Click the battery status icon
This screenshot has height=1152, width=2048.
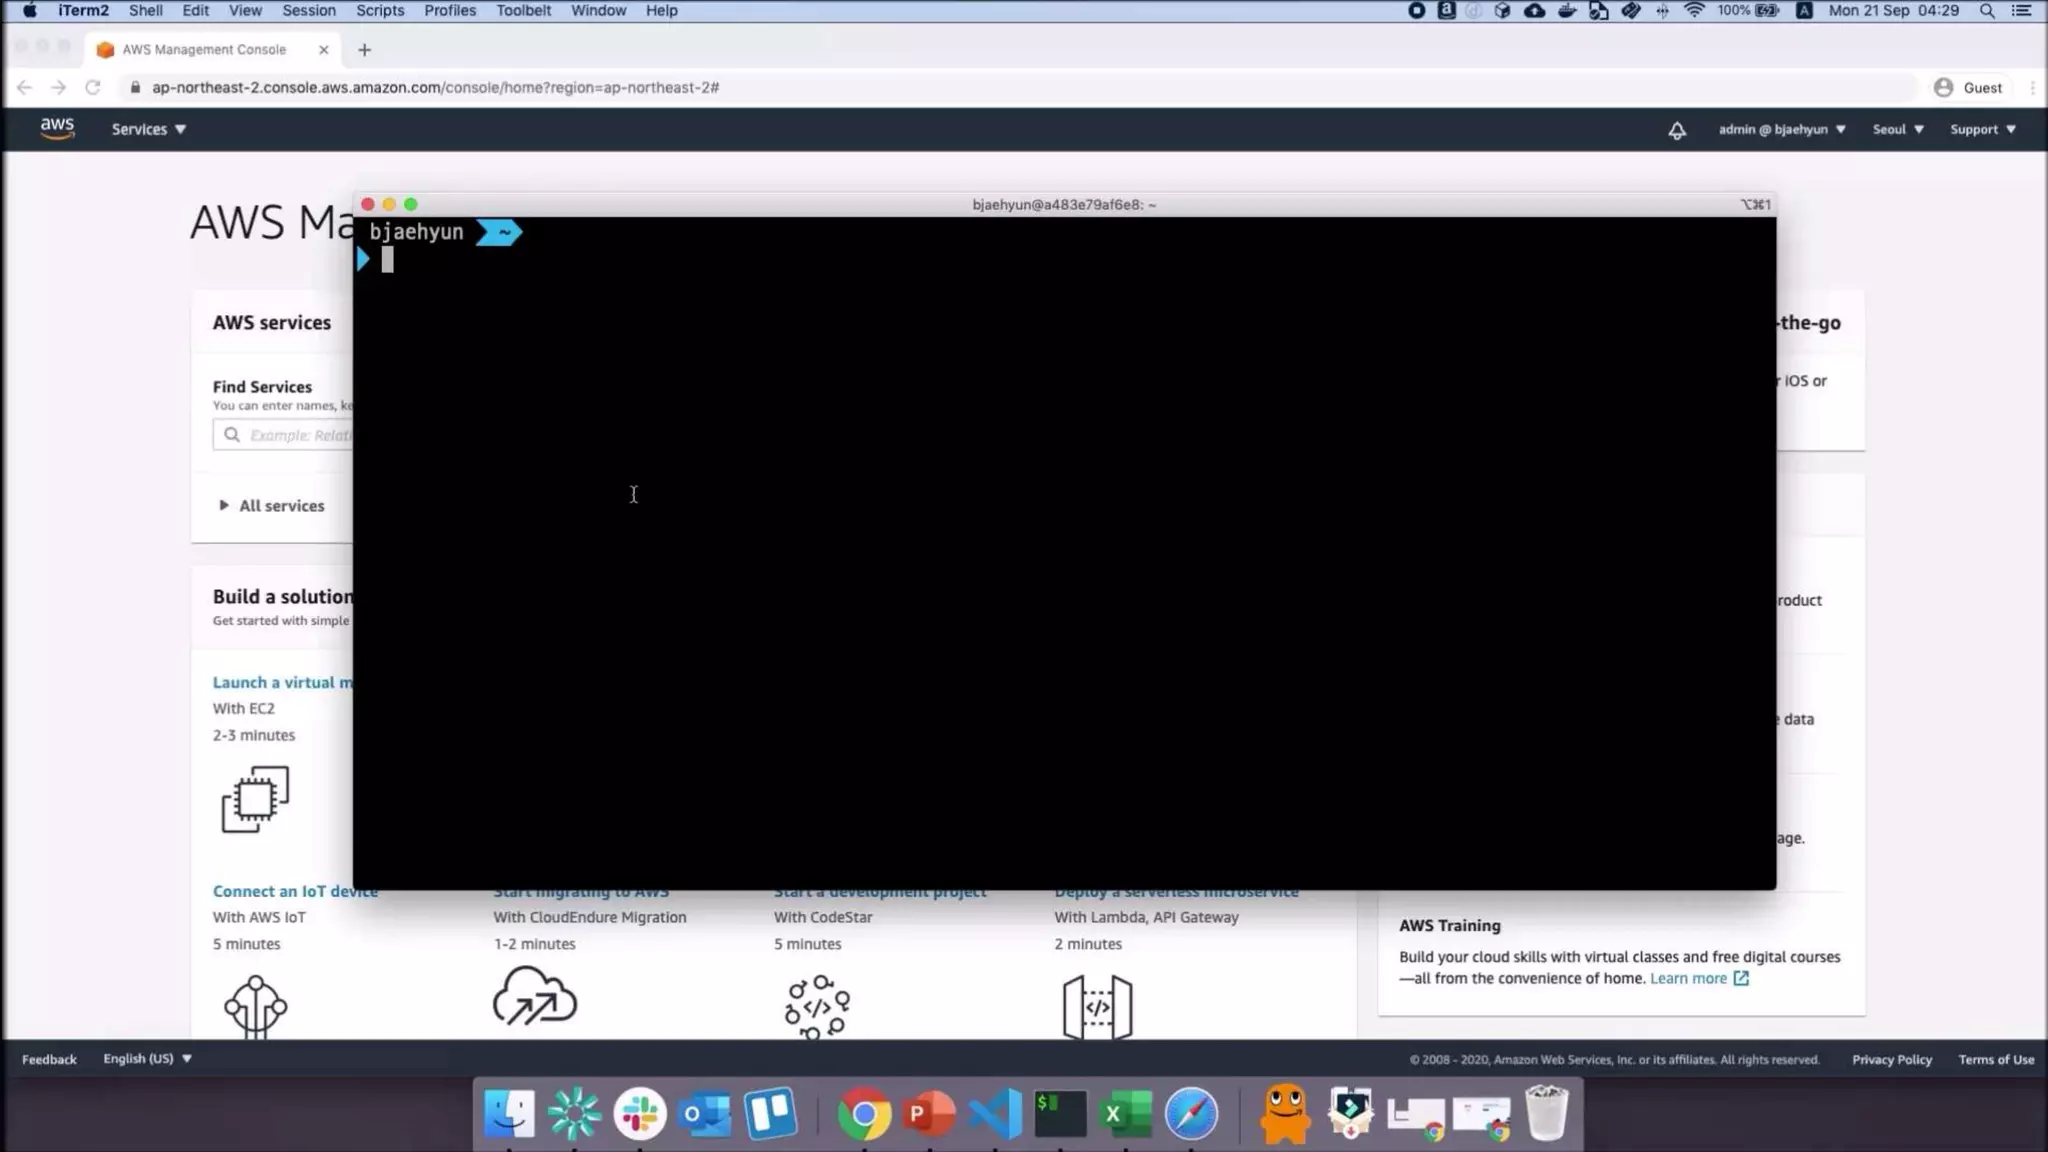click(1768, 11)
